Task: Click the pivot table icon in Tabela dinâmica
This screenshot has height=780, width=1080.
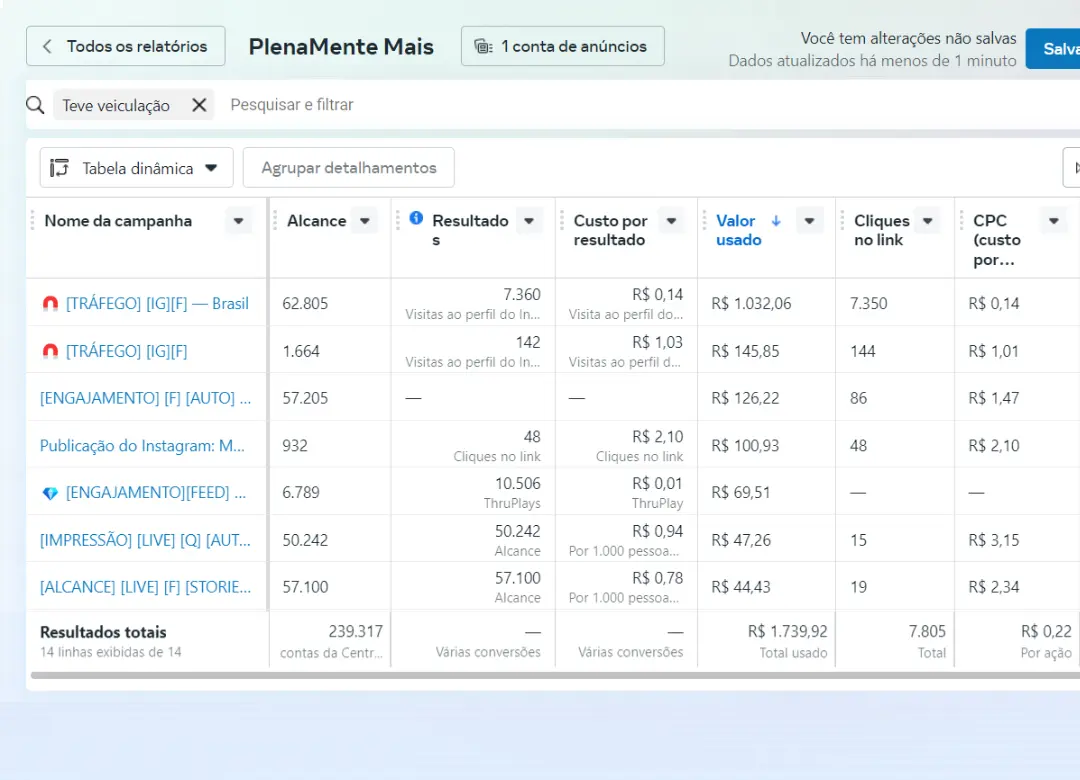Action: tap(59, 168)
